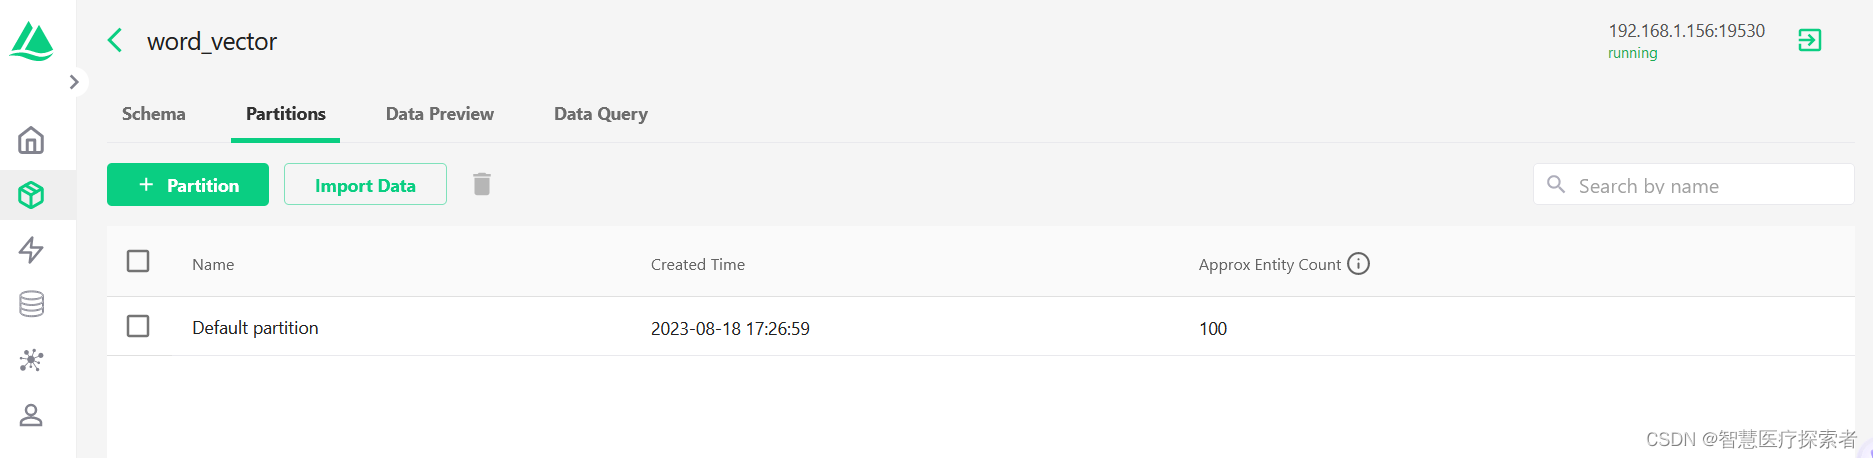Click the Import Data button
This screenshot has width=1873, height=458.
[365, 185]
